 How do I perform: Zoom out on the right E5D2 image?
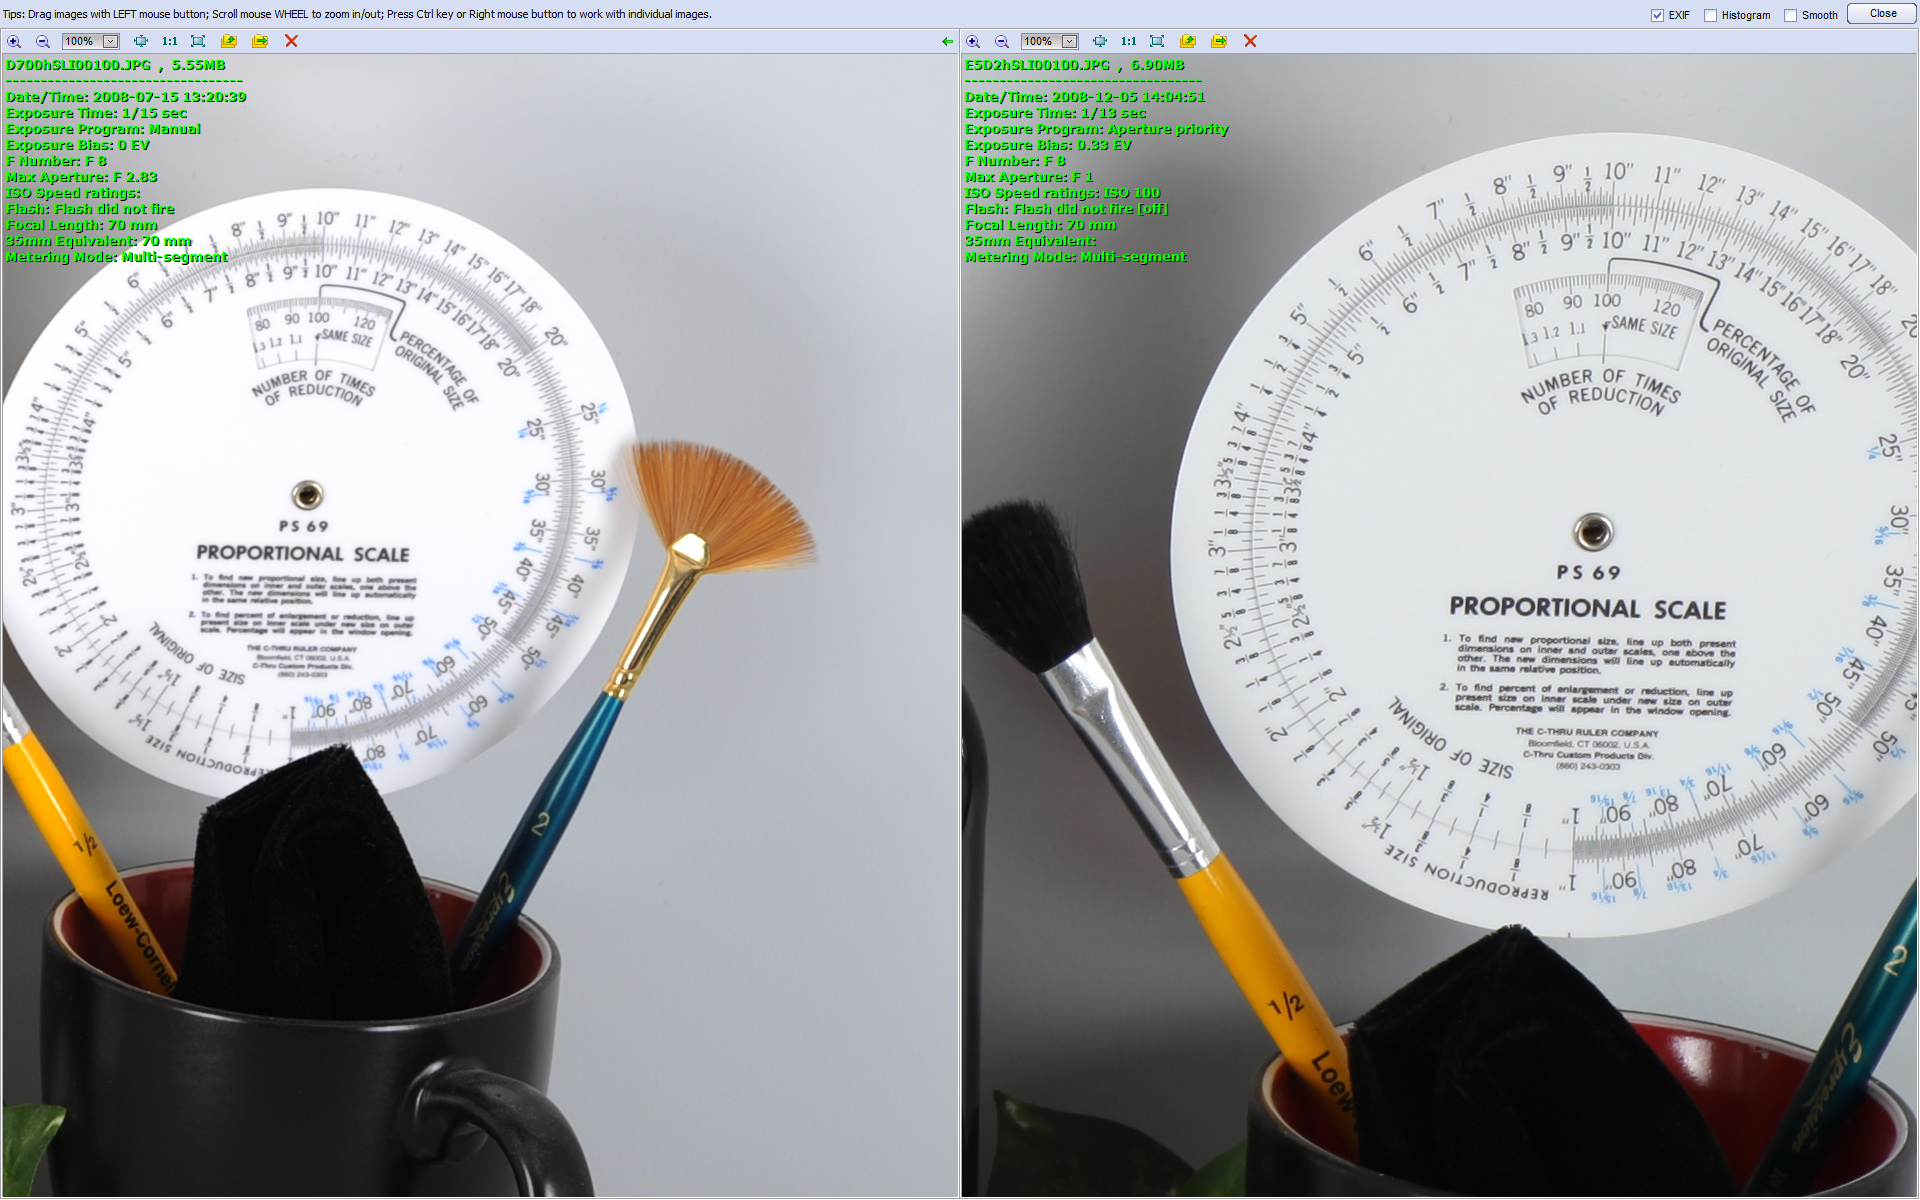pos(1002,41)
